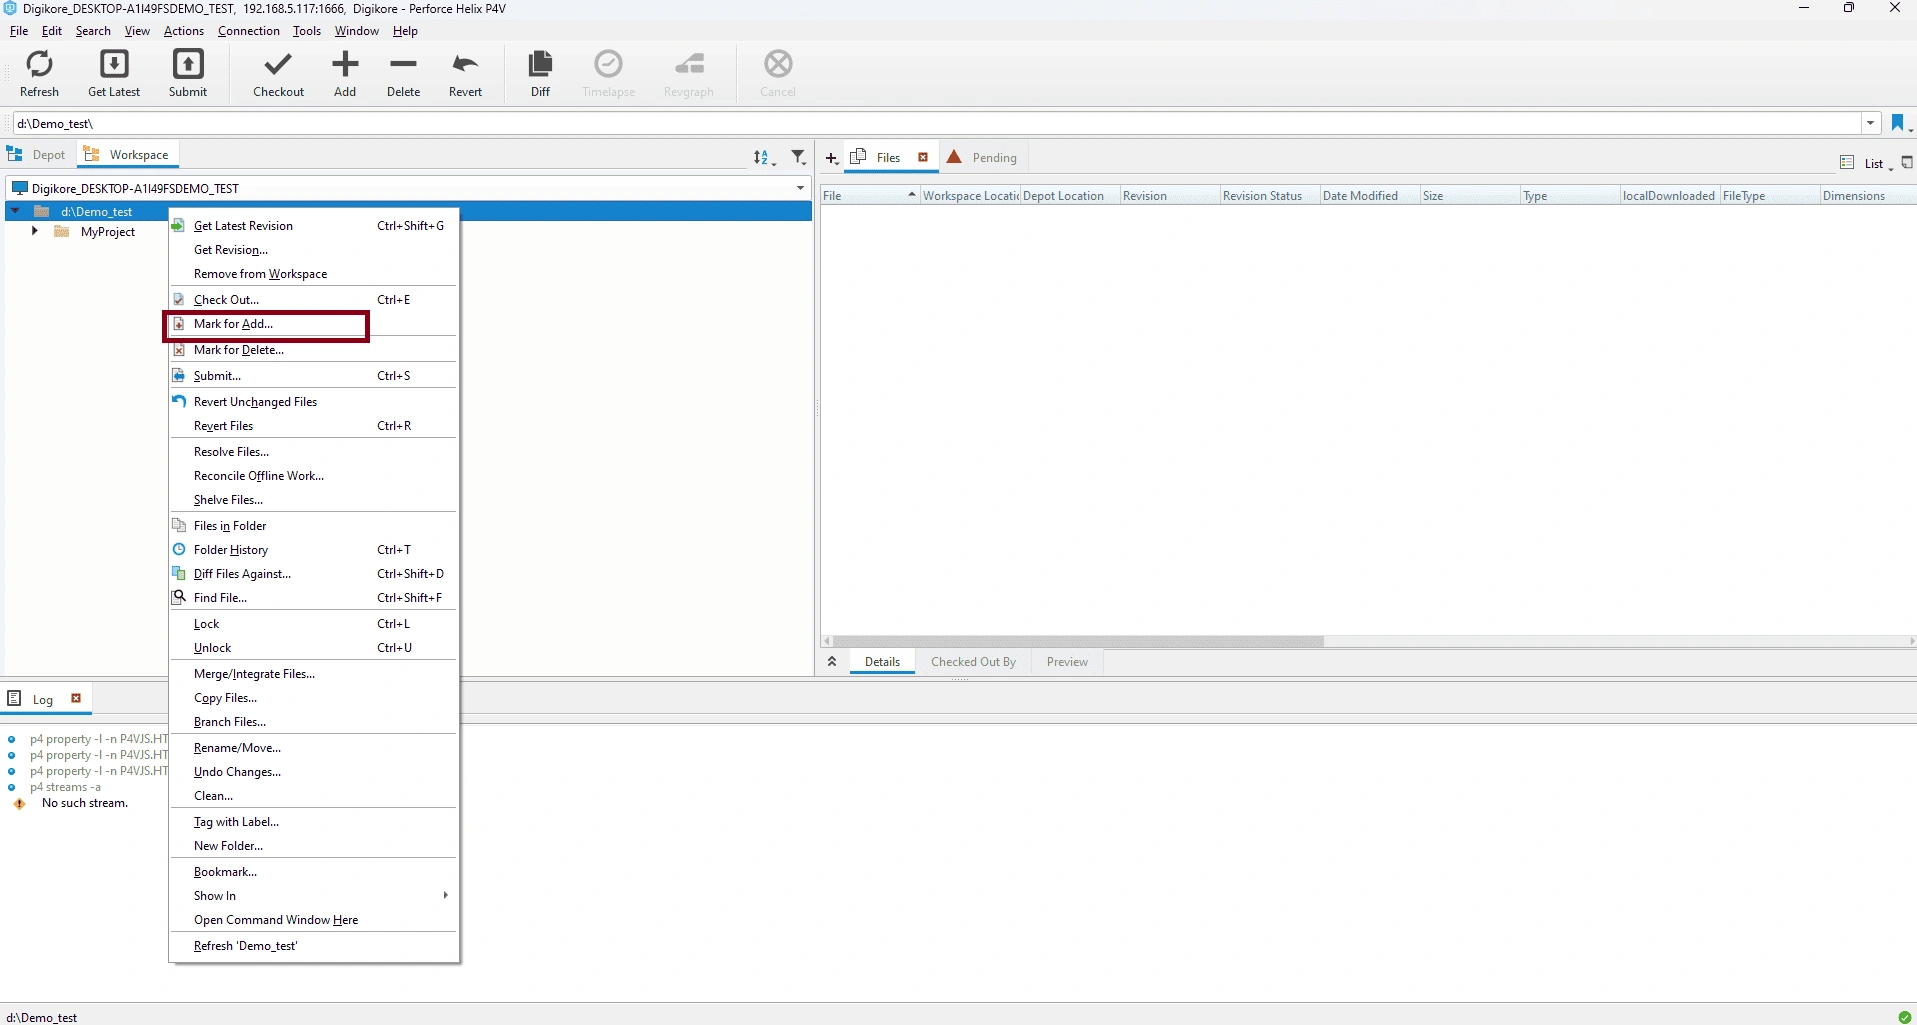
Task: Sort by the Size column header
Action: [x=1469, y=196]
